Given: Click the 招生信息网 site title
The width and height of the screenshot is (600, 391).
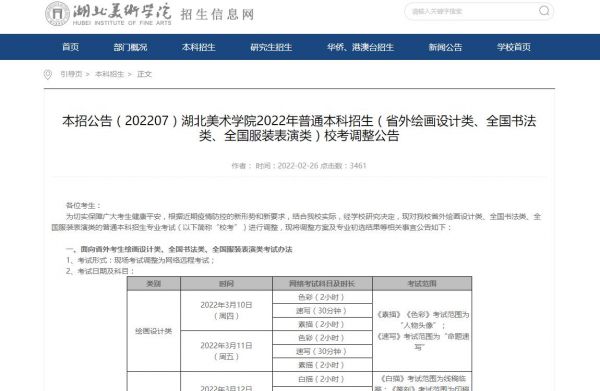Looking at the screenshot, I should point(217,15).
